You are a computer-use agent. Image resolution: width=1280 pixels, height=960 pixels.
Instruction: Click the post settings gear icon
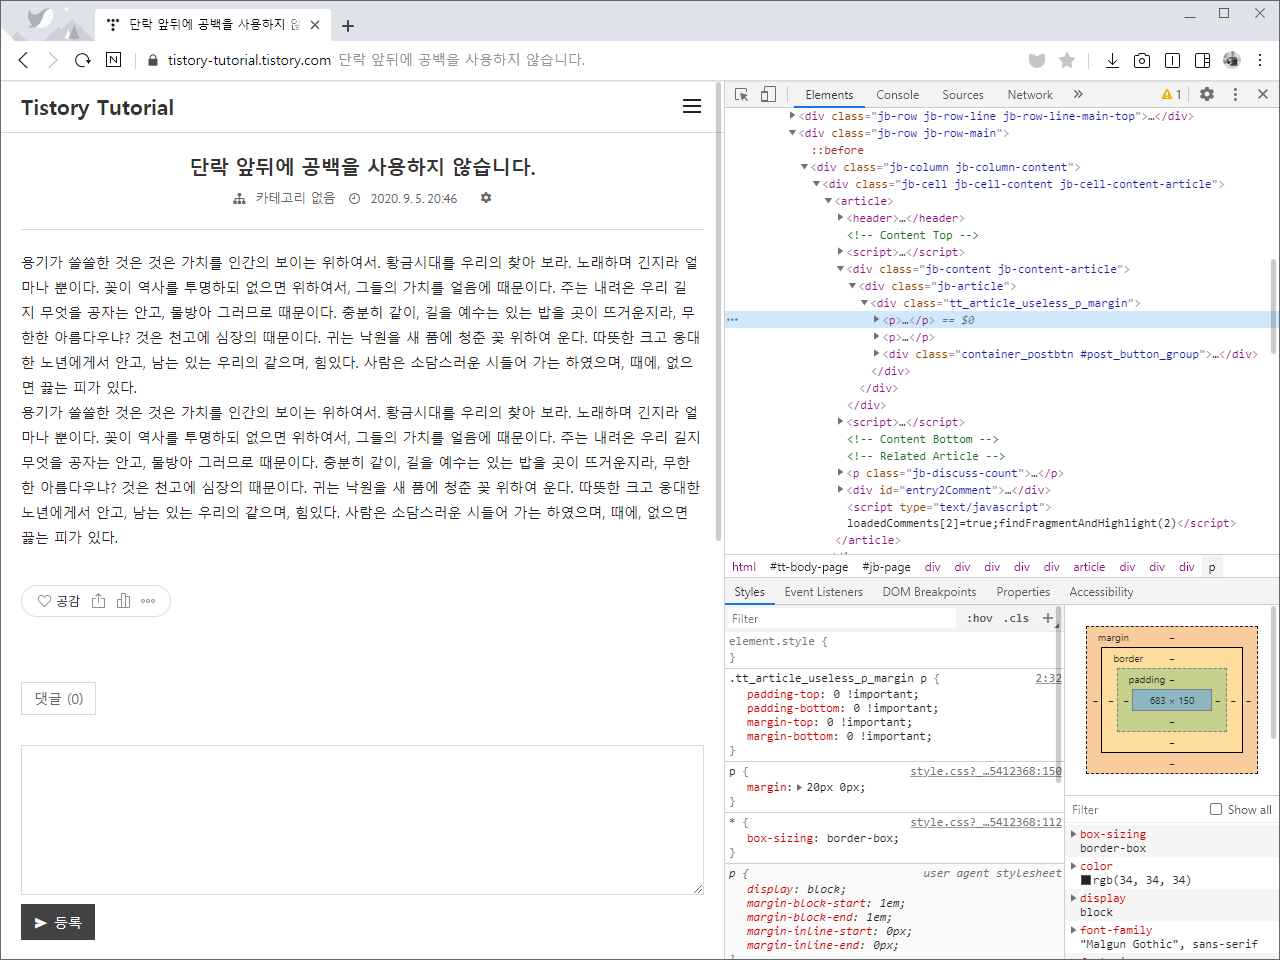point(486,198)
